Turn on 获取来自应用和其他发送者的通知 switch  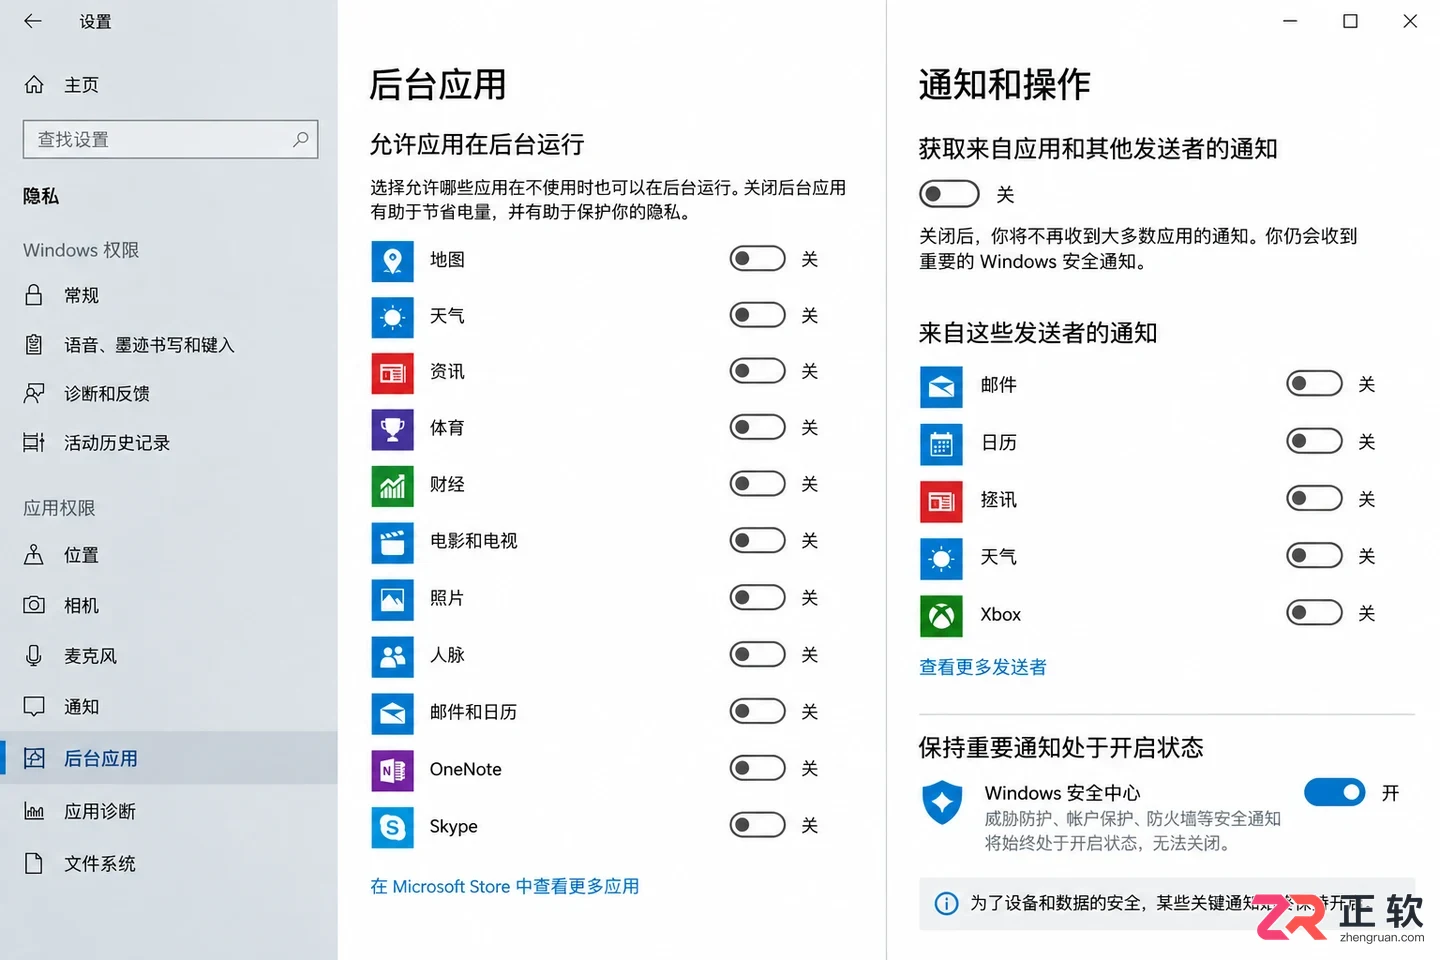(x=949, y=193)
